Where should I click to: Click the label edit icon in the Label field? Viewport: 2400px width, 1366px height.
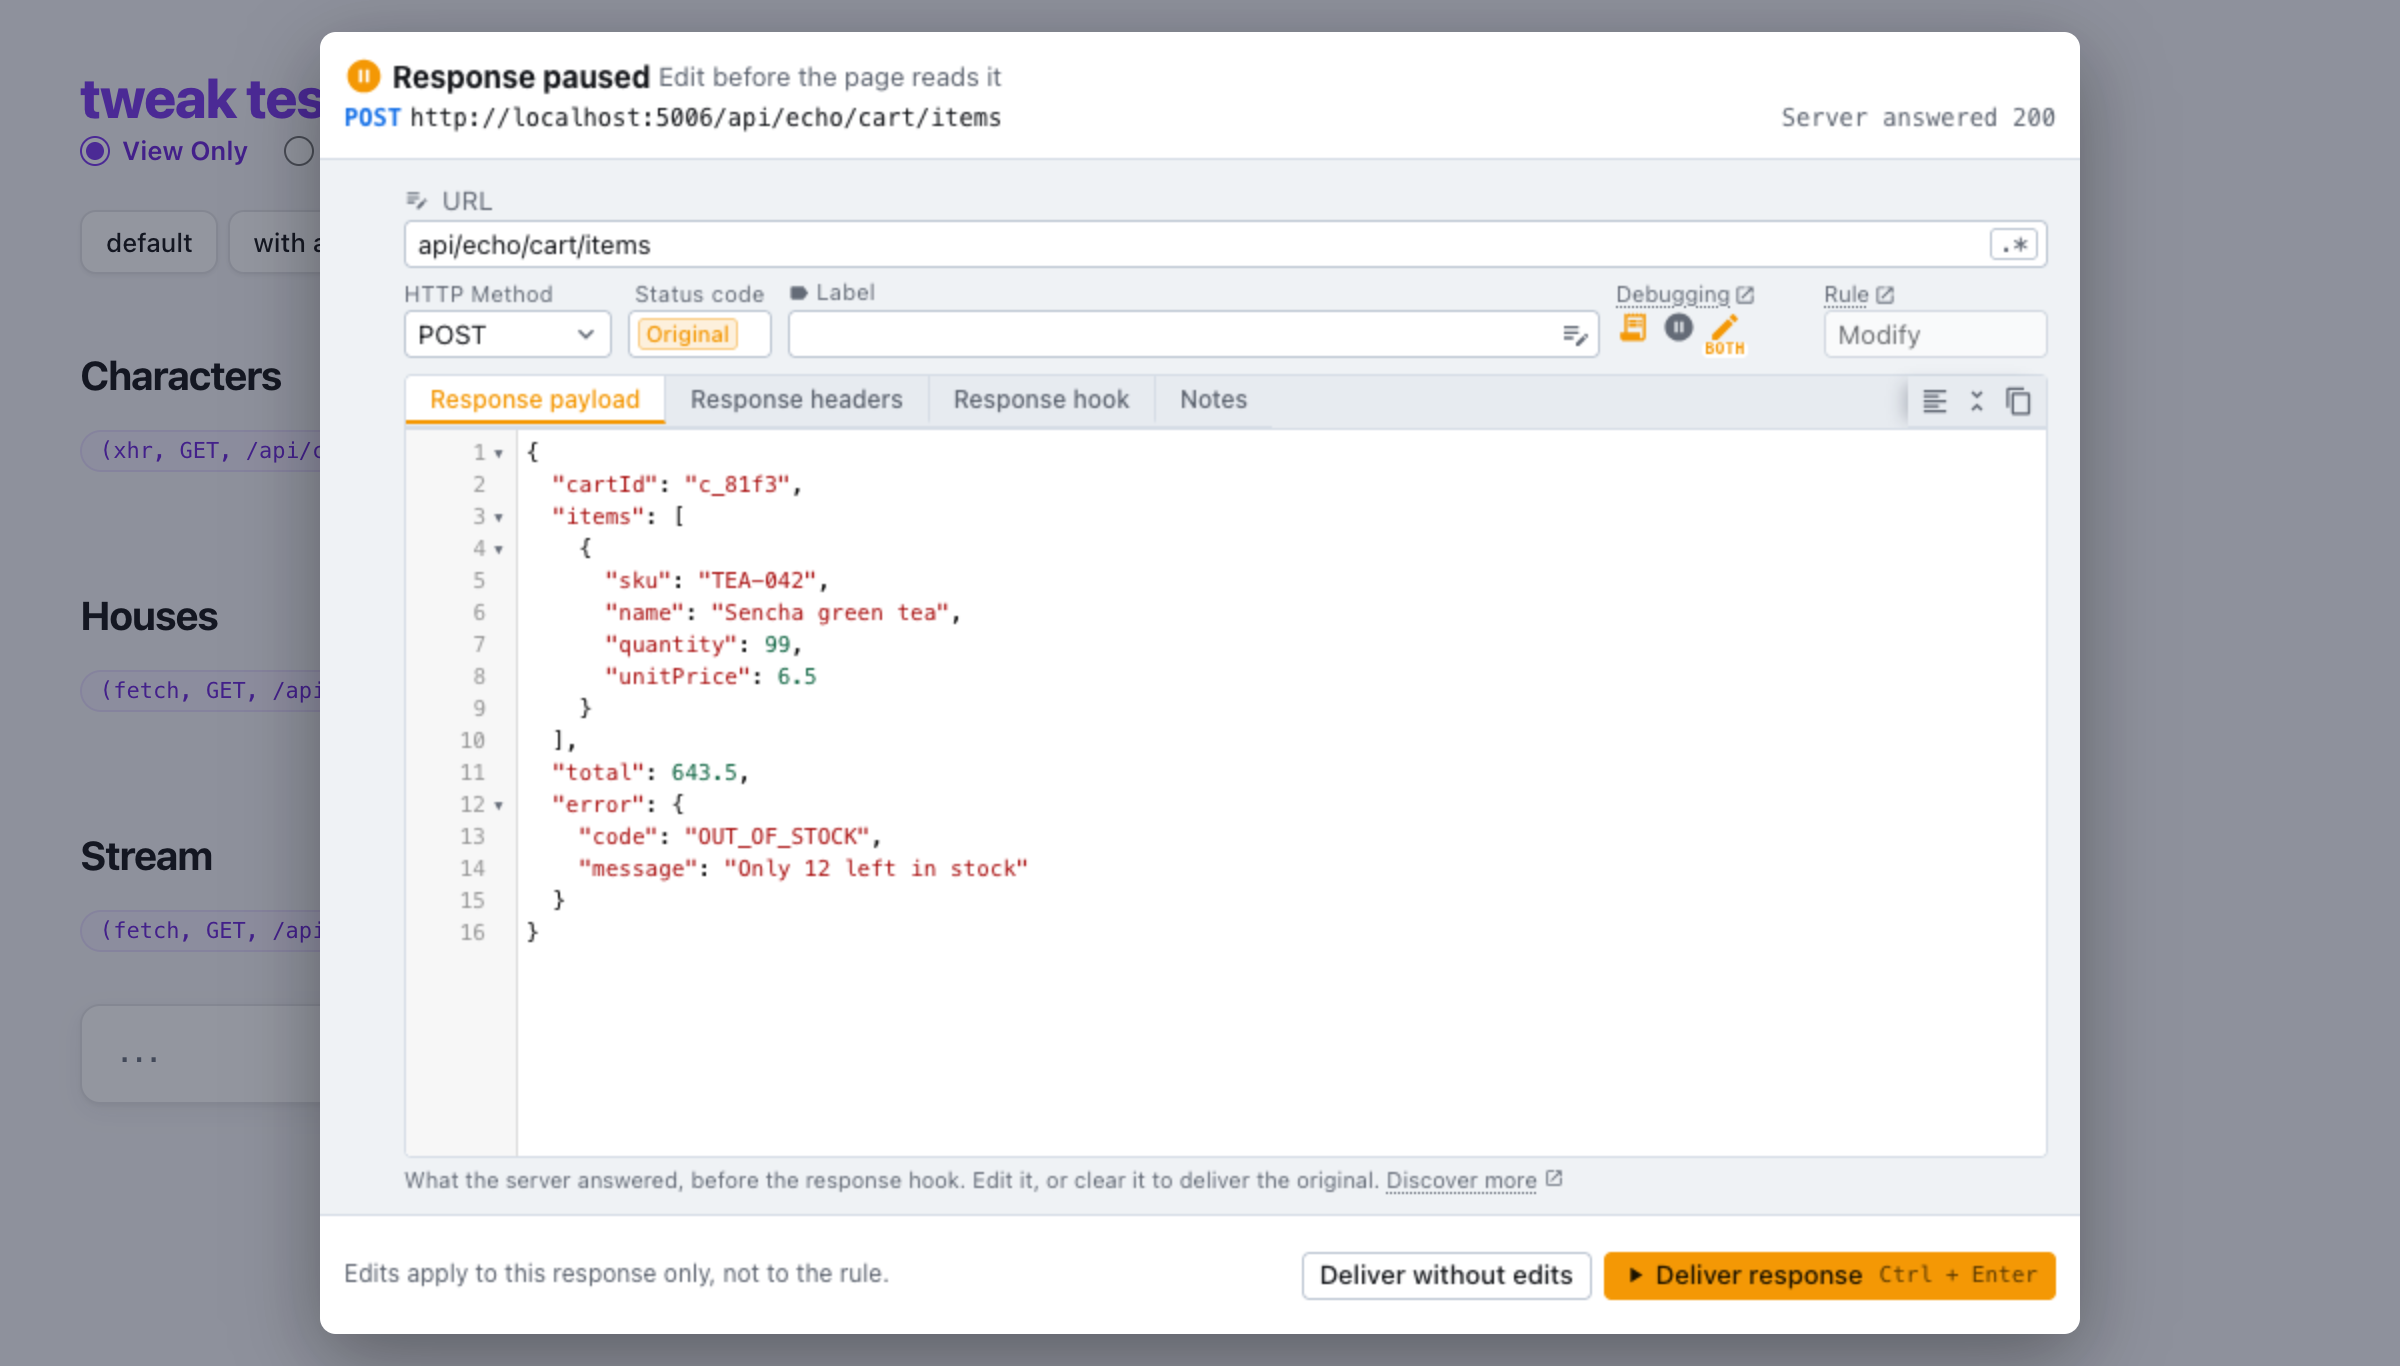[1575, 335]
